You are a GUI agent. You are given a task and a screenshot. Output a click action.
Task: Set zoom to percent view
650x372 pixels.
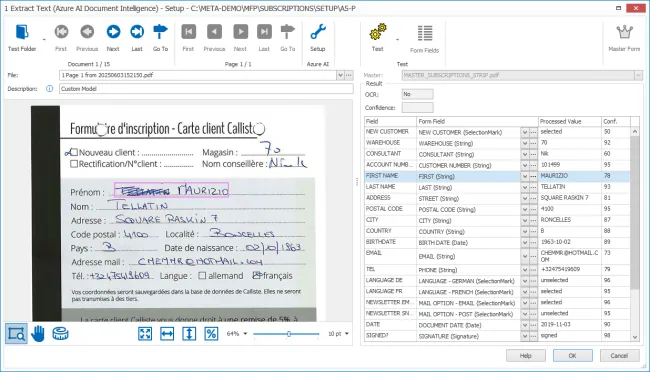(x=211, y=333)
